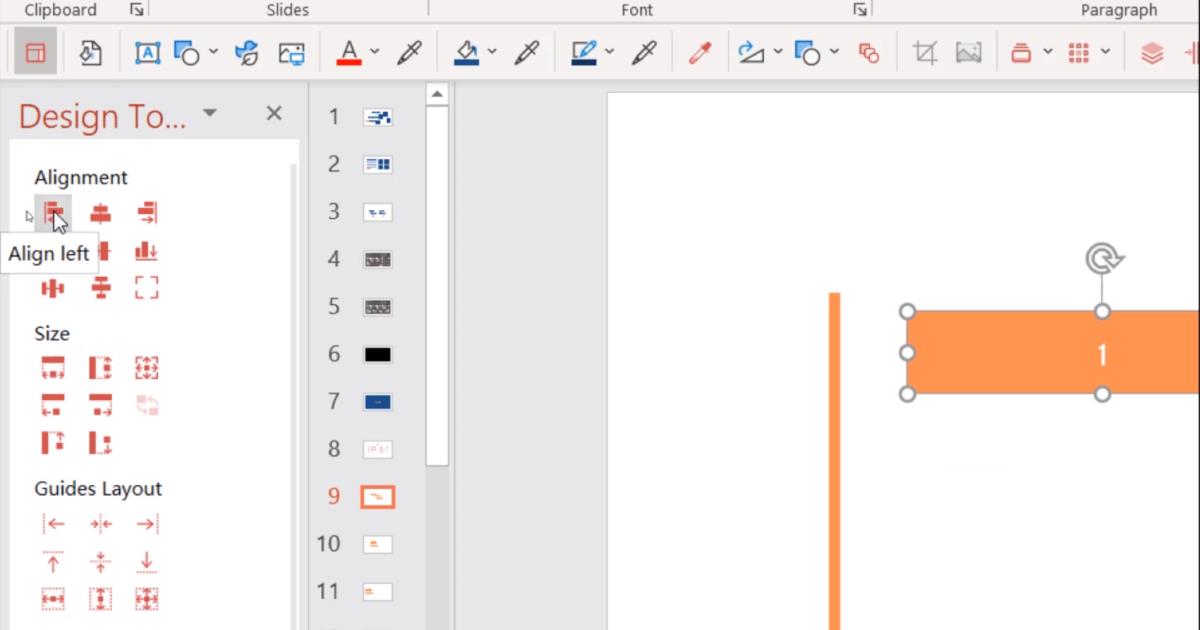The height and width of the screenshot is (630, 1200).
Task: Open the Design Tools pane options dropdown
Action: click(x=209, y=113)
